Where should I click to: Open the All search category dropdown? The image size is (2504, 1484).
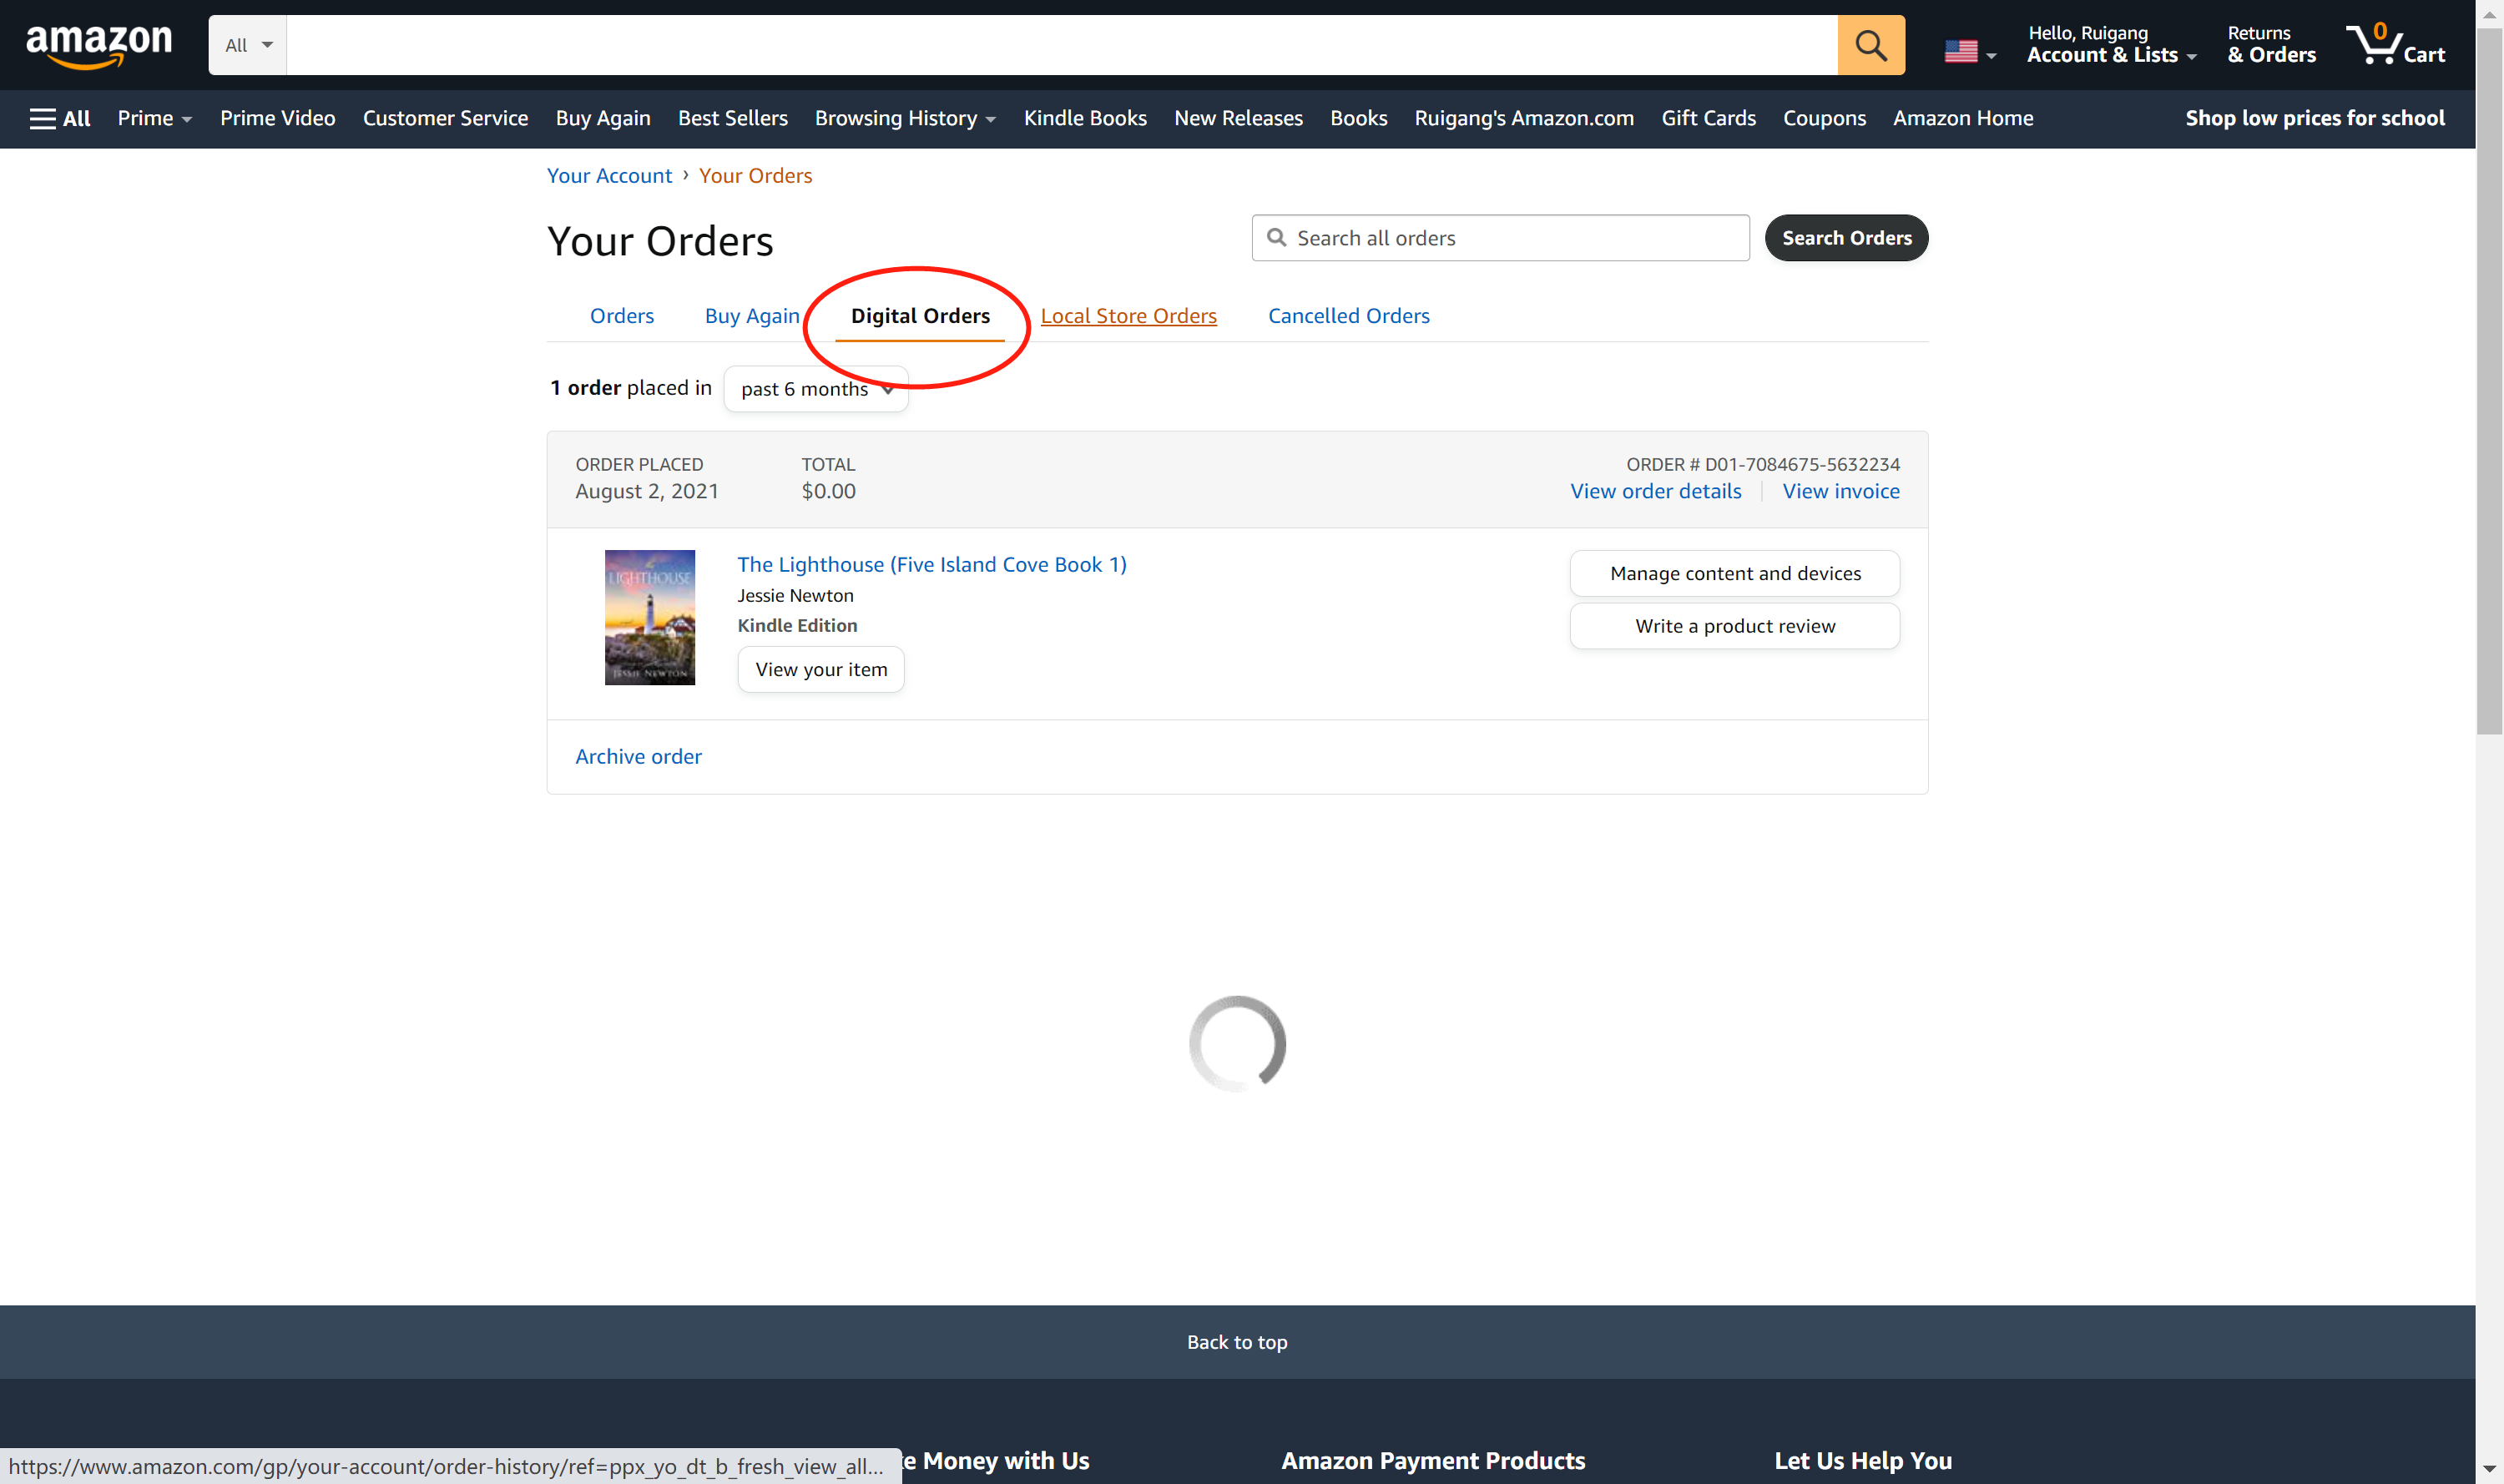(248, 45)
